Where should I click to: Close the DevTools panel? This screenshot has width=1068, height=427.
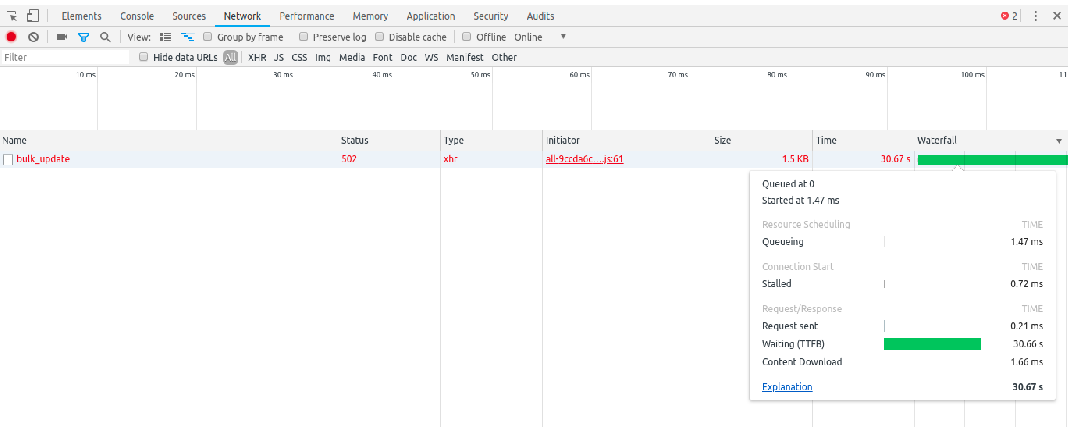[x=1057, y=16]
